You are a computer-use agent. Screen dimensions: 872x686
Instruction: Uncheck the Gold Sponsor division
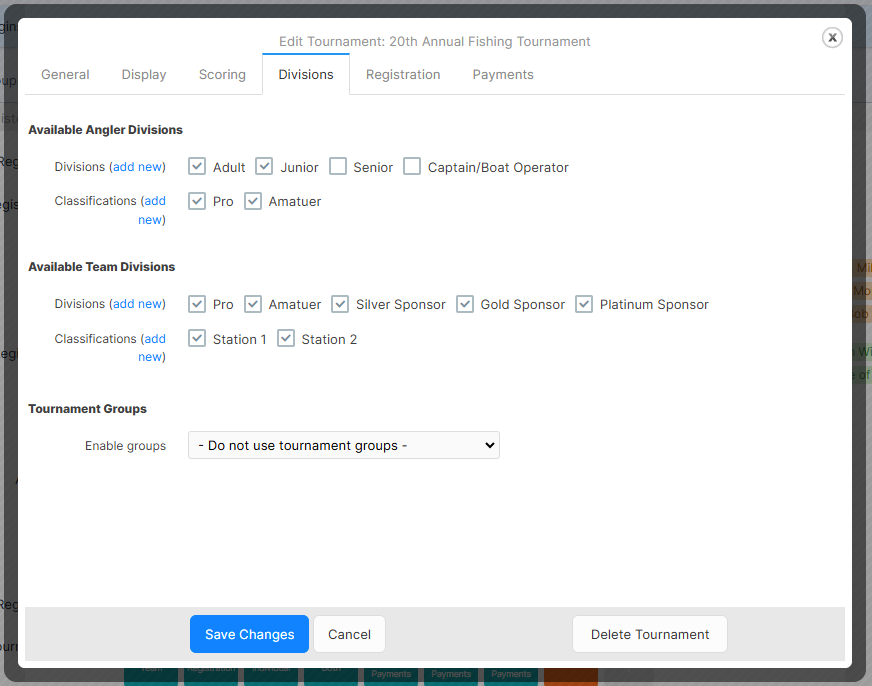pos(465,304)
